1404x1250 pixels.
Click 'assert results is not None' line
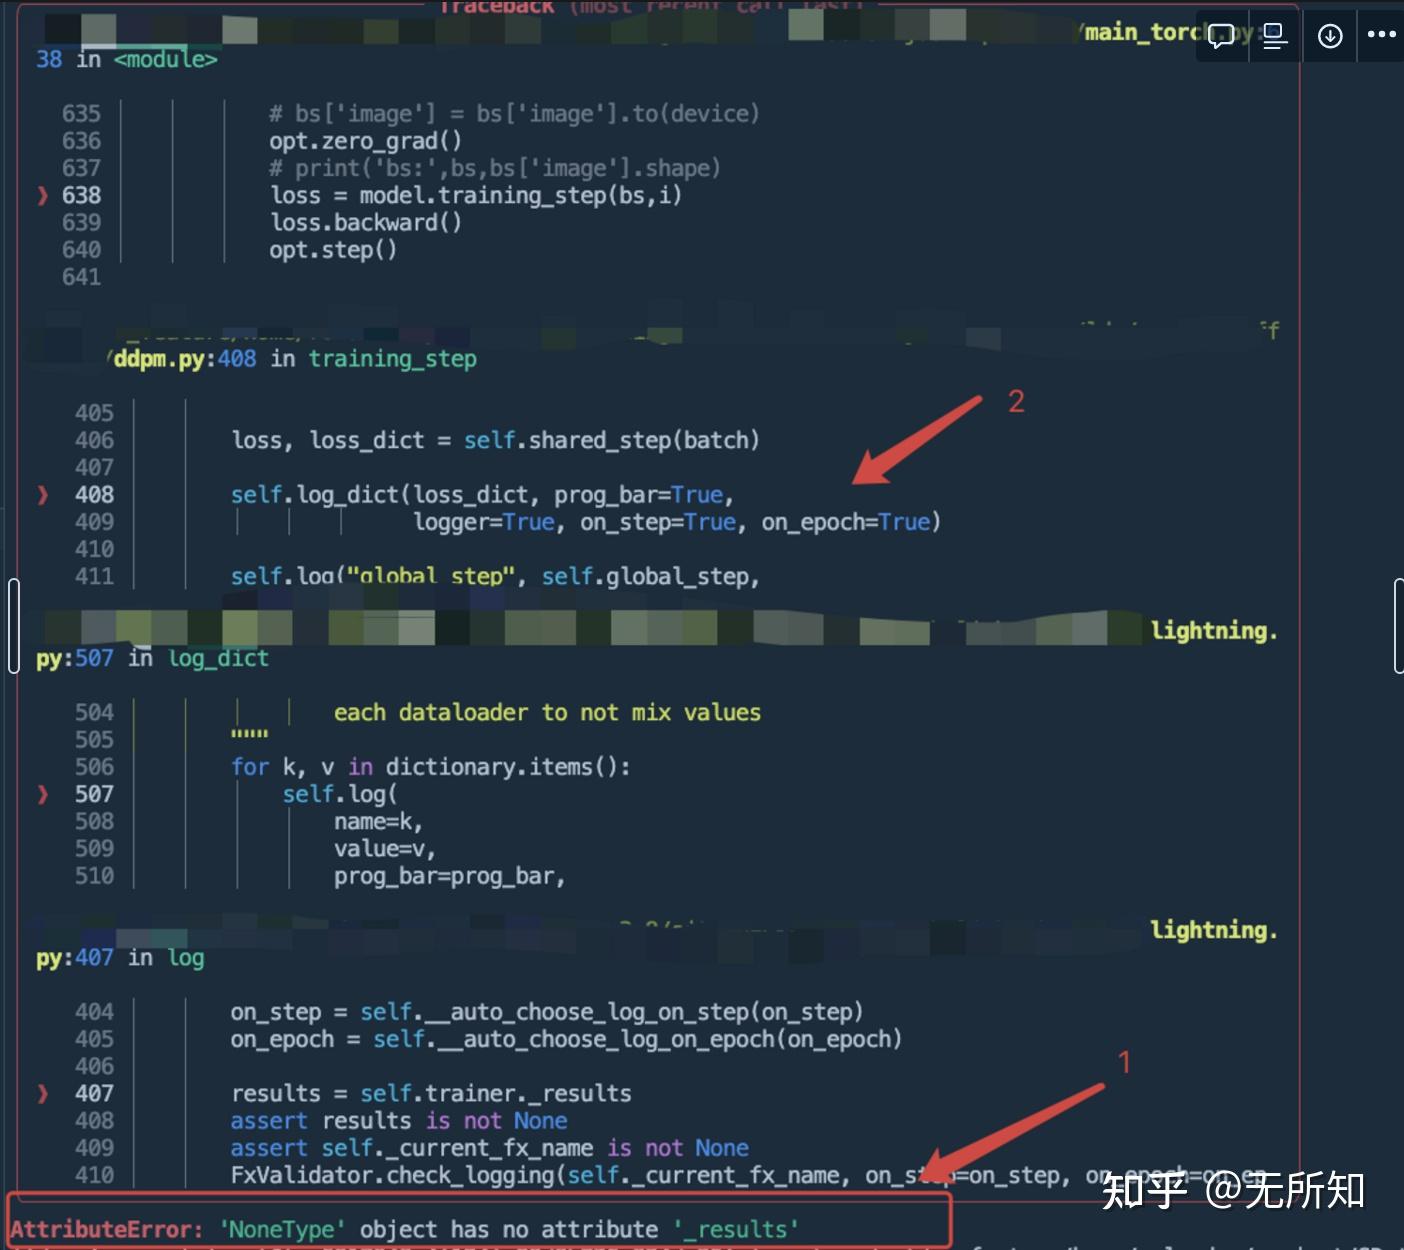click(399, 1121)
